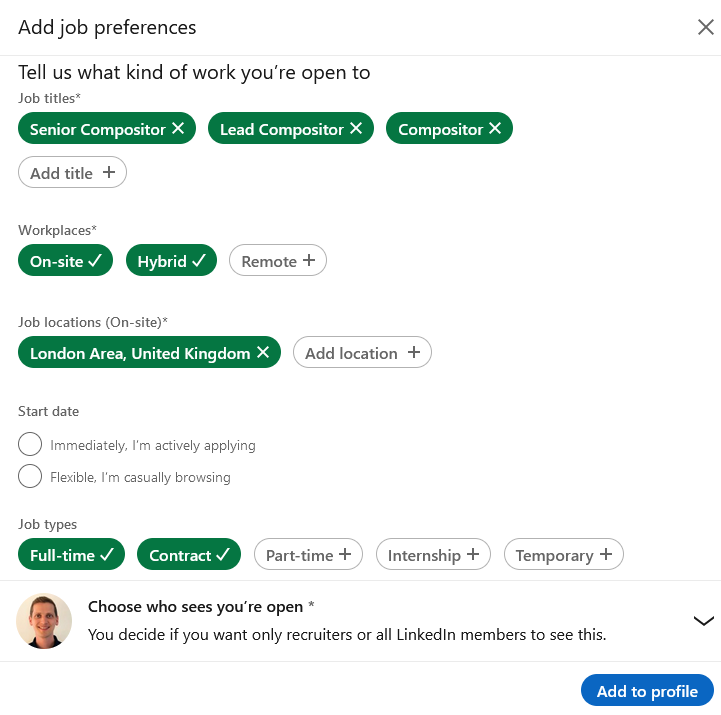
Task: Click the plus icon on Add title
Action: (x=109, y=173)
